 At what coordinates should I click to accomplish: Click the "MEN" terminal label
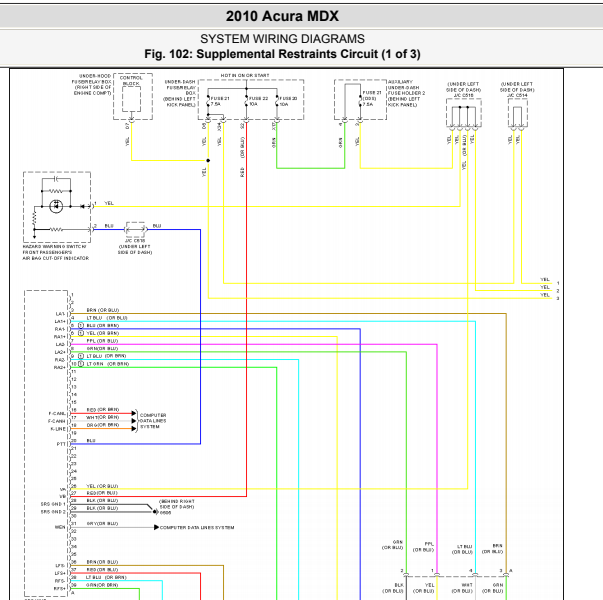[x=60, y=527]
